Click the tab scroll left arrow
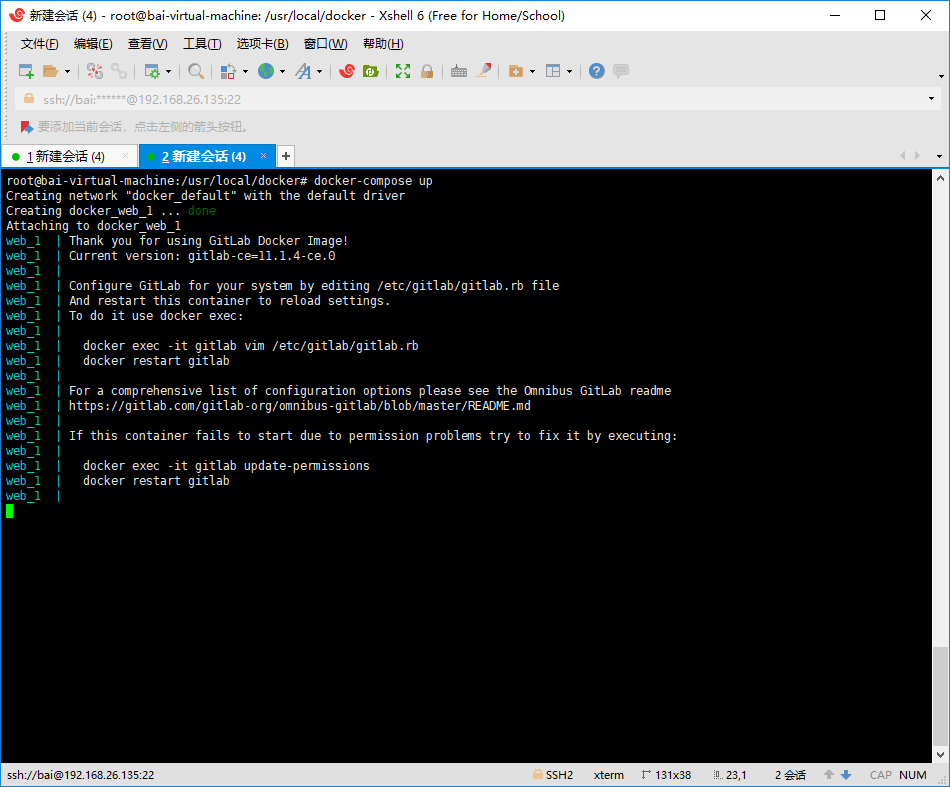The height and width of the screenshot is (787, 950). (903, 156)
